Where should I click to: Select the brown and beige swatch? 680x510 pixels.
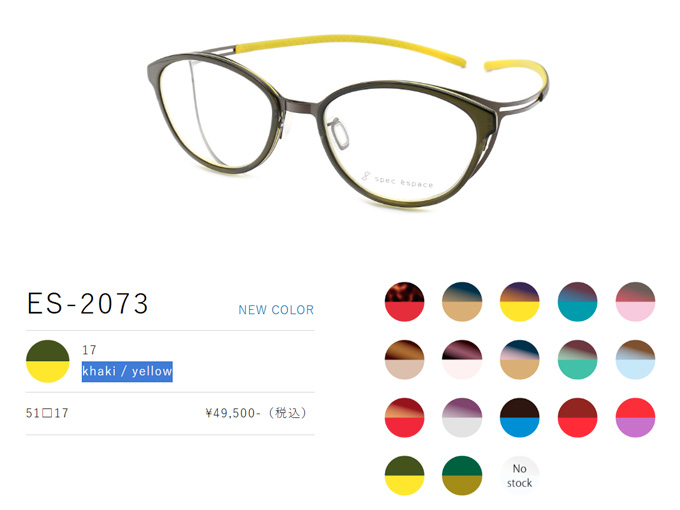pyautogui.click(x=404, y=360)
